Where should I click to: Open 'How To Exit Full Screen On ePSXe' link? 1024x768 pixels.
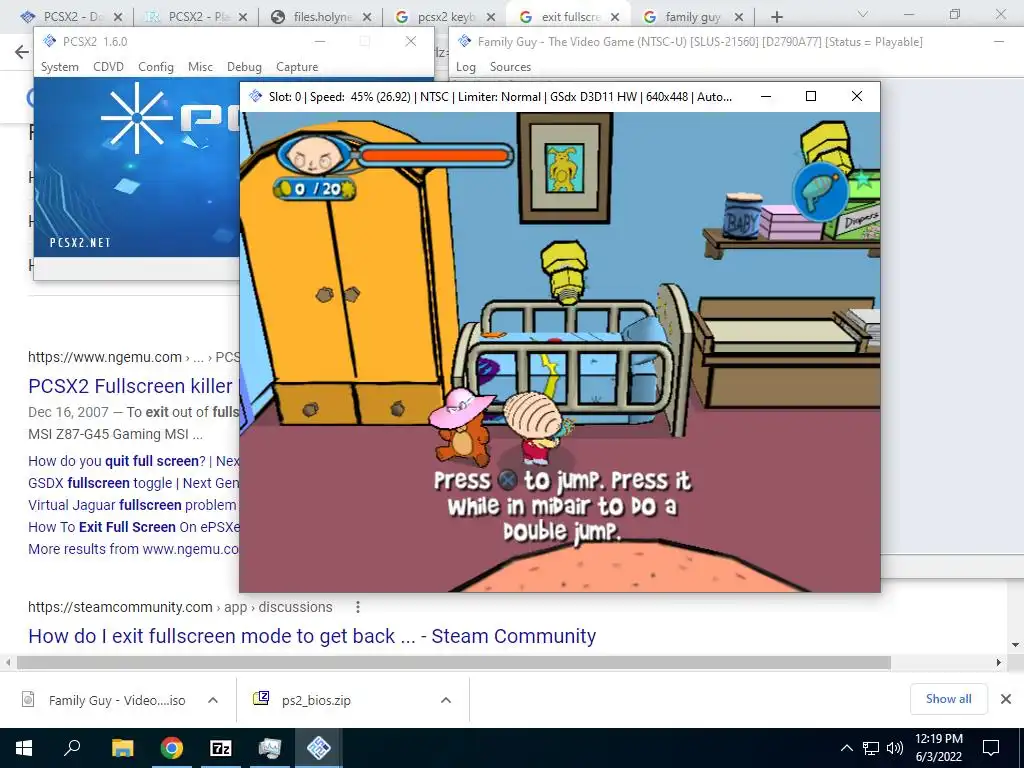point(133,527)
